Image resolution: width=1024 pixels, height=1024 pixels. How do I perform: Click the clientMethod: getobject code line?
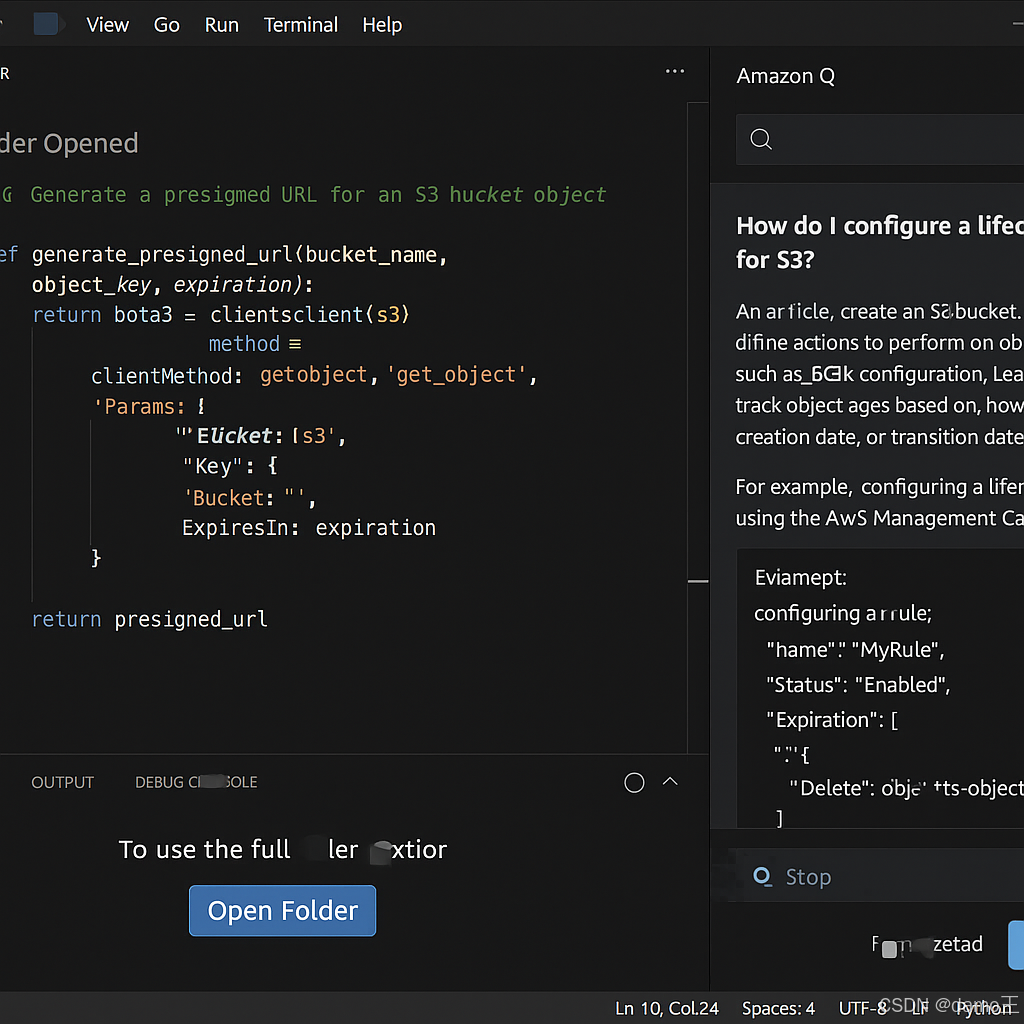[313, 375]
